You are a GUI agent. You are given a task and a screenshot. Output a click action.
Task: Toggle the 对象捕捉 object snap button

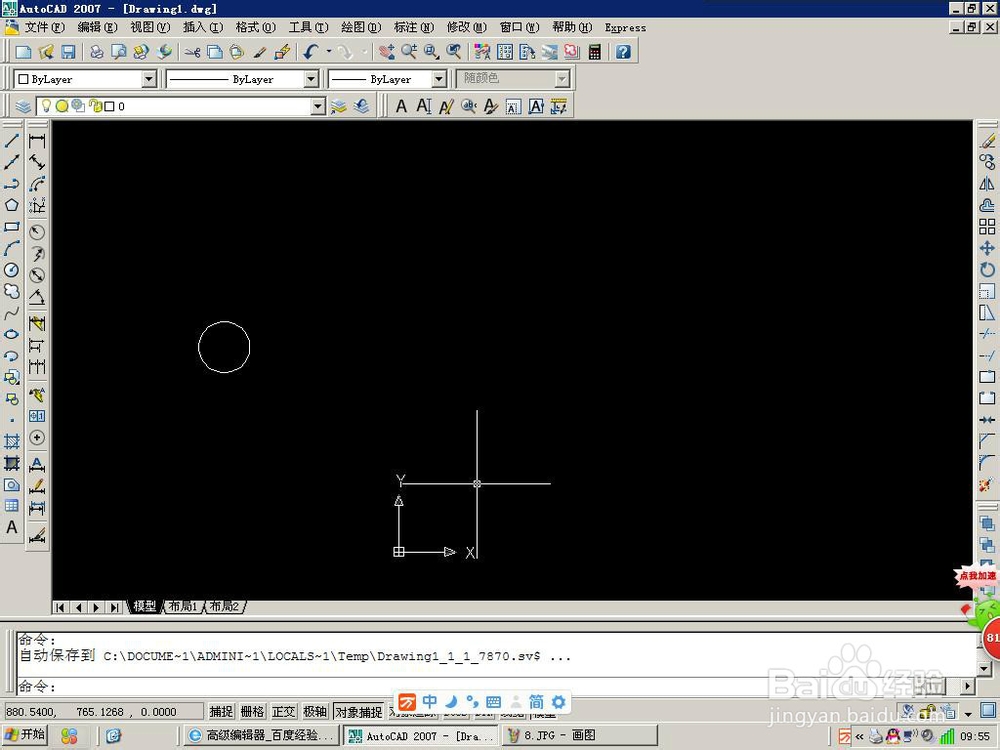[x=359, y=712]
